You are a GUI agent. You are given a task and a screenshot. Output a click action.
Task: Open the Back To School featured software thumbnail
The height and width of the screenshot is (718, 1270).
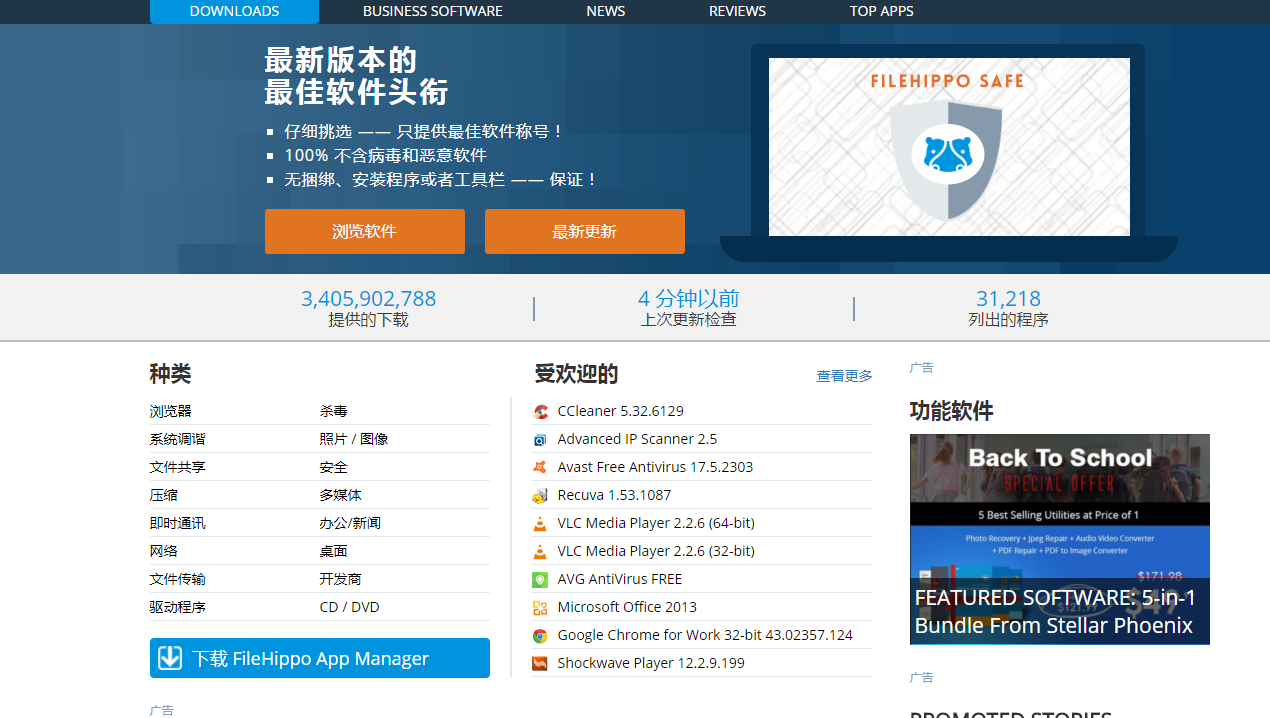click(1060, 539)
